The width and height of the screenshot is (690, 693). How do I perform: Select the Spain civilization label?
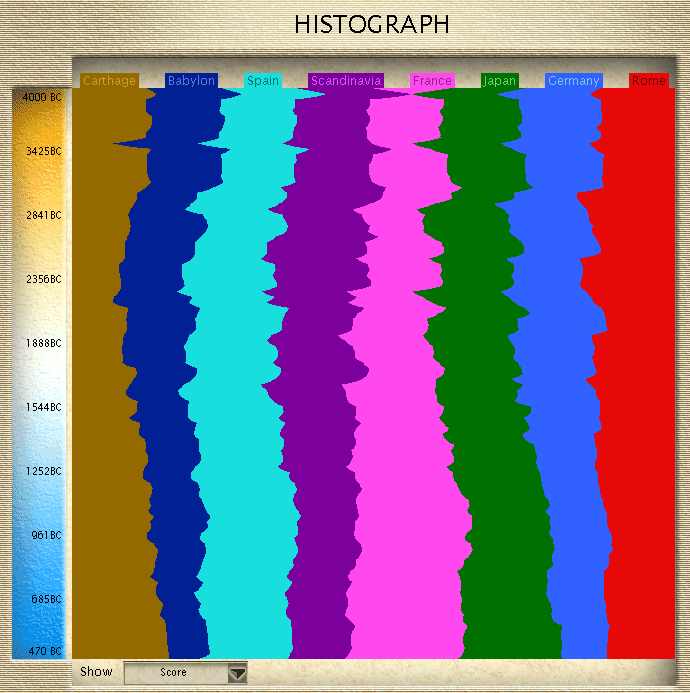[x=263, y=80]
